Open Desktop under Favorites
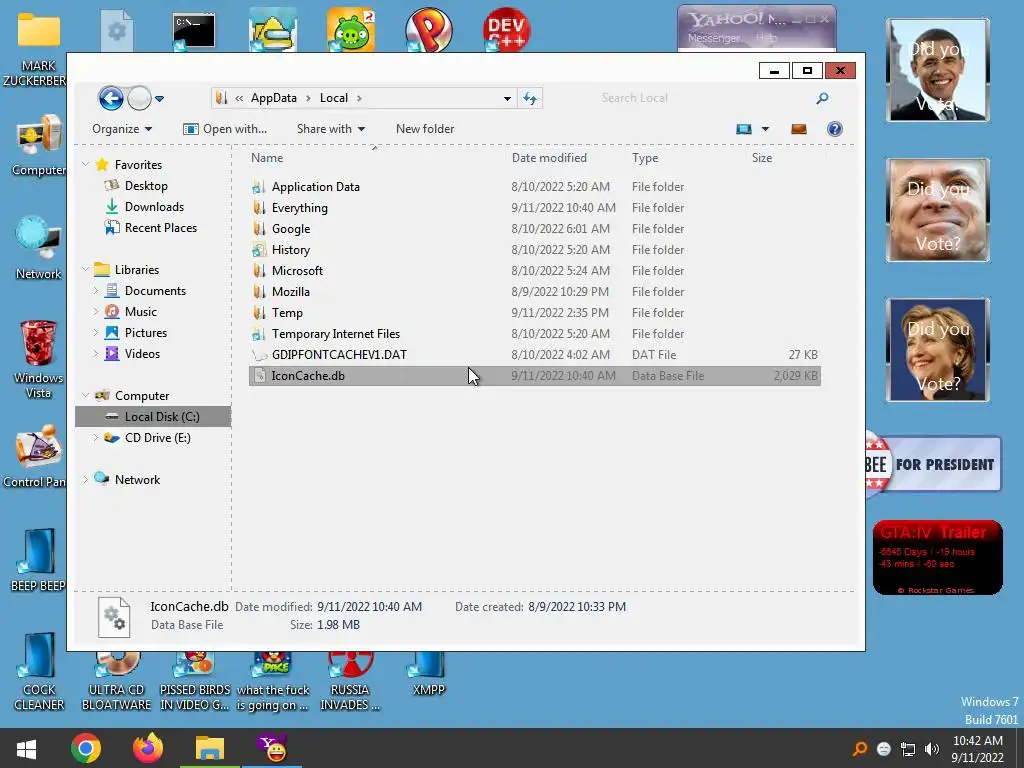Screen dimensions: 1024x768 [x=146, y=185]
